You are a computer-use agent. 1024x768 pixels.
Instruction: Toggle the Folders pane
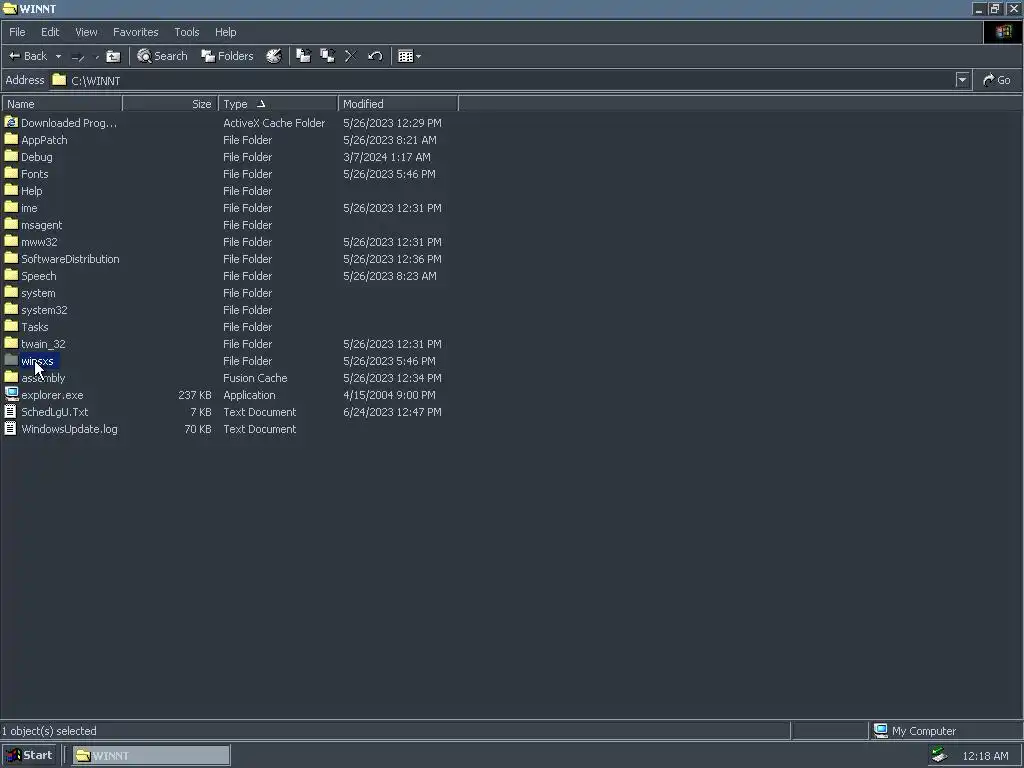point(227,56)
